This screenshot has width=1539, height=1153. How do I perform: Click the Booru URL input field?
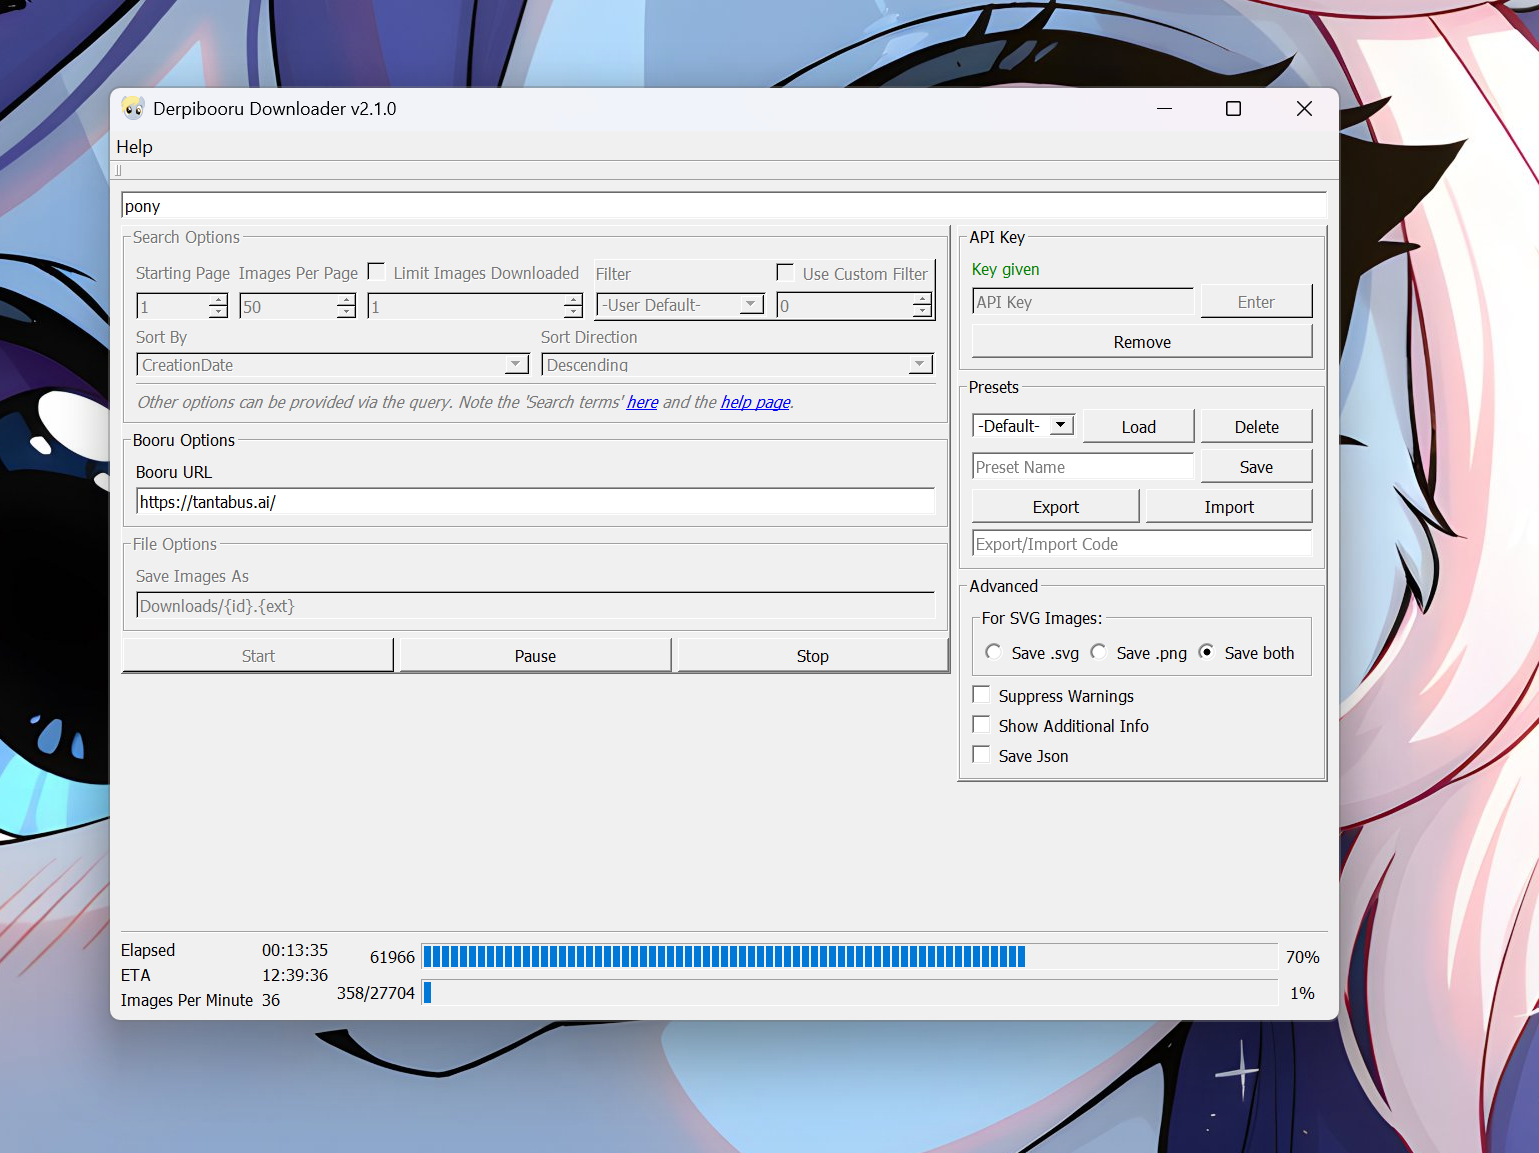click(x=535, y=502)
